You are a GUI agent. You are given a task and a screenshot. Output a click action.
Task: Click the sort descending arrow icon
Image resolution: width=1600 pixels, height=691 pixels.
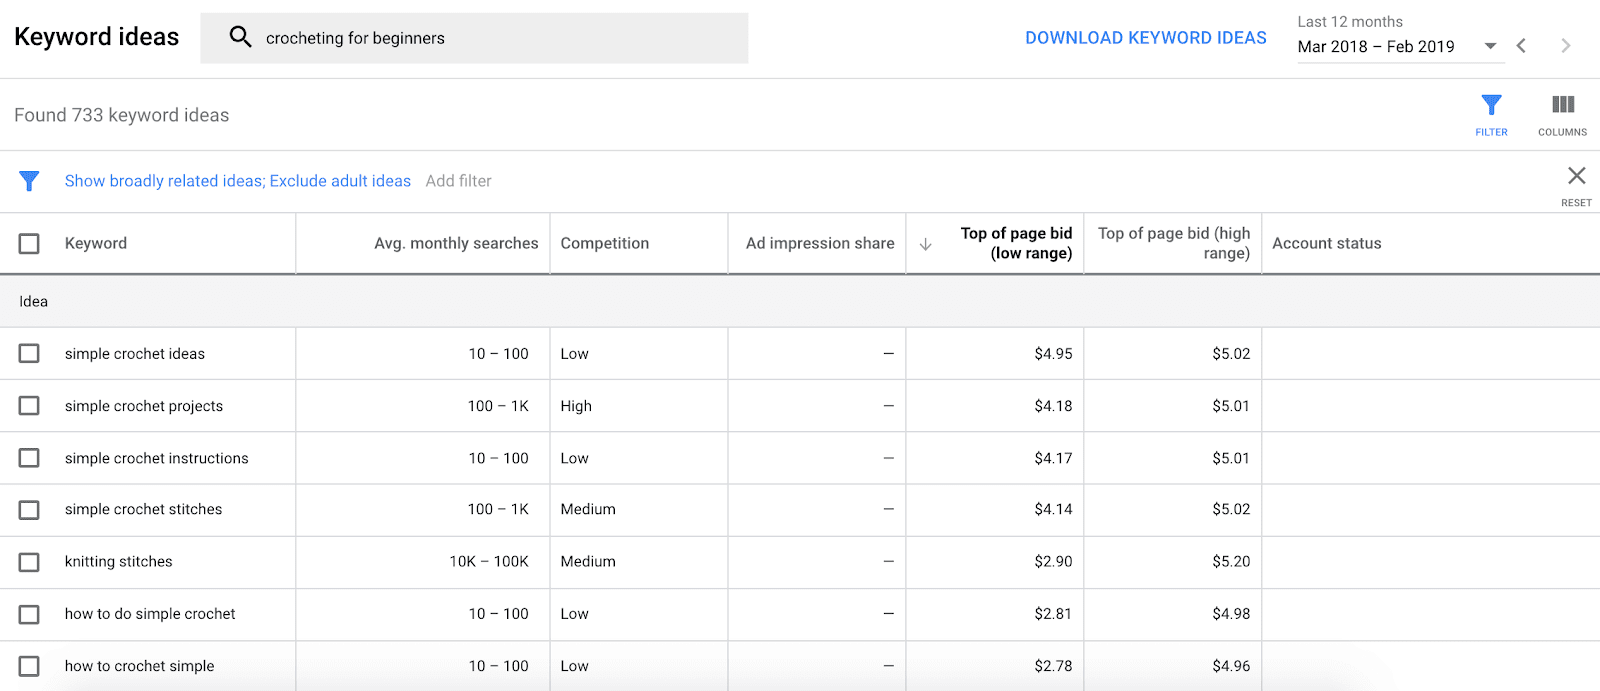click(x=926, y=244)
